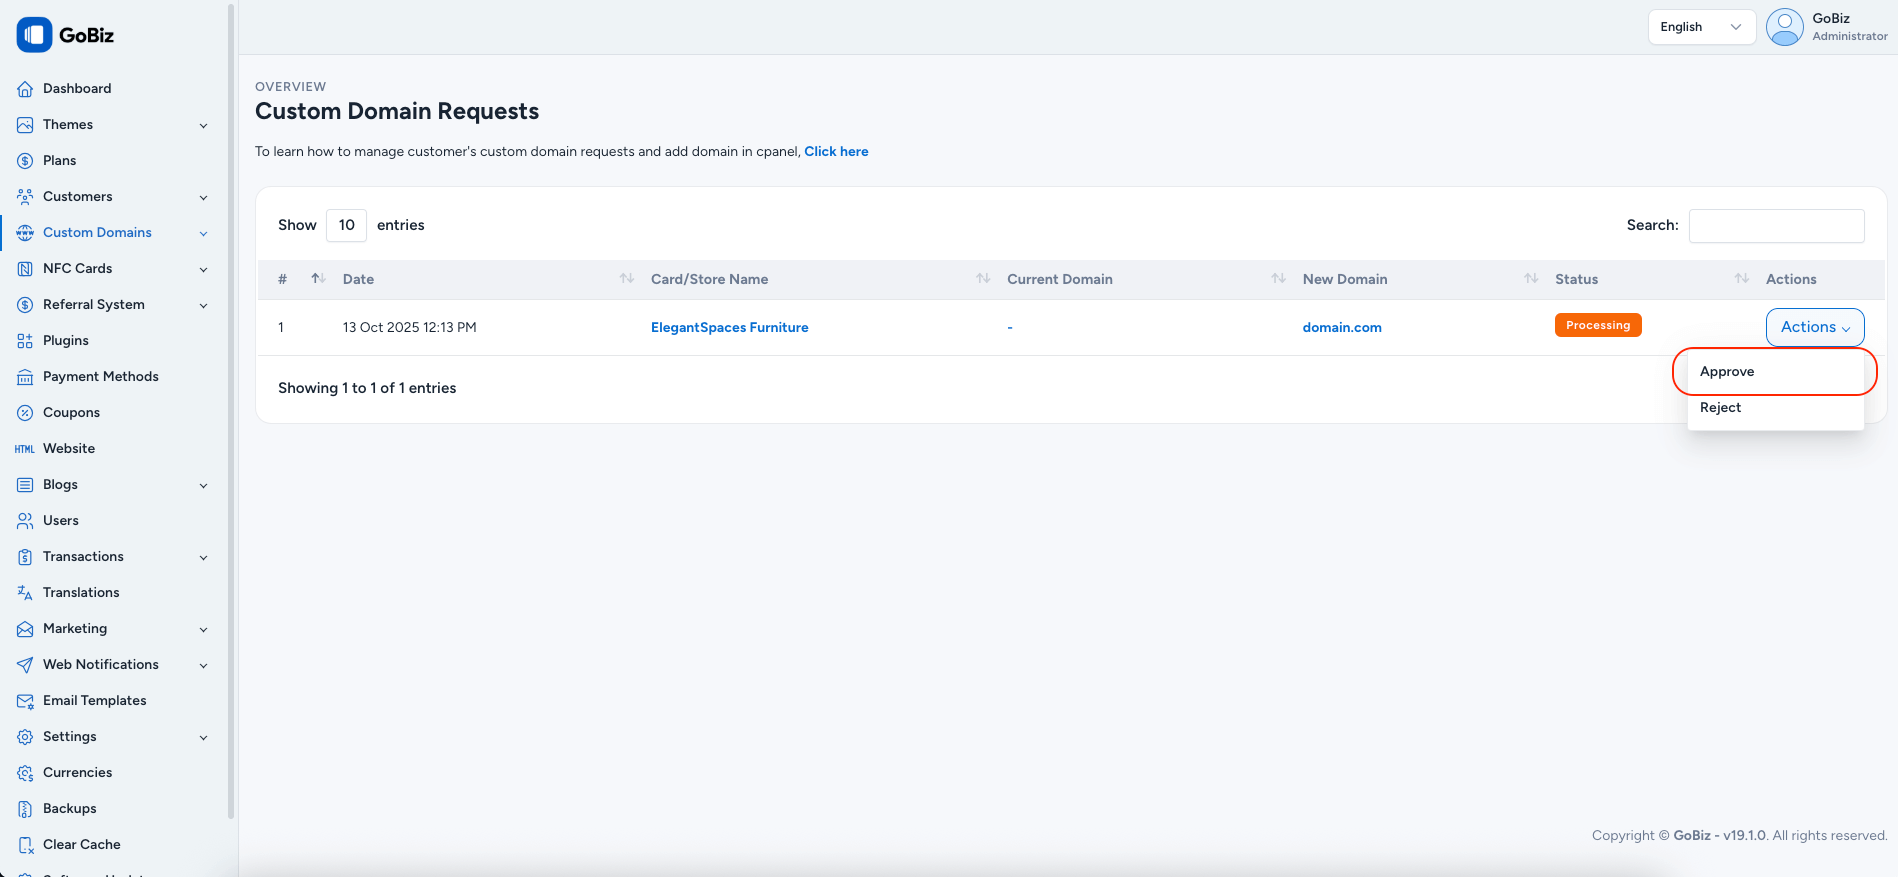Viewport: 1898px width, 877px height.
Task: Click the Backups icon in sidebar
Action: pos(25,809)
